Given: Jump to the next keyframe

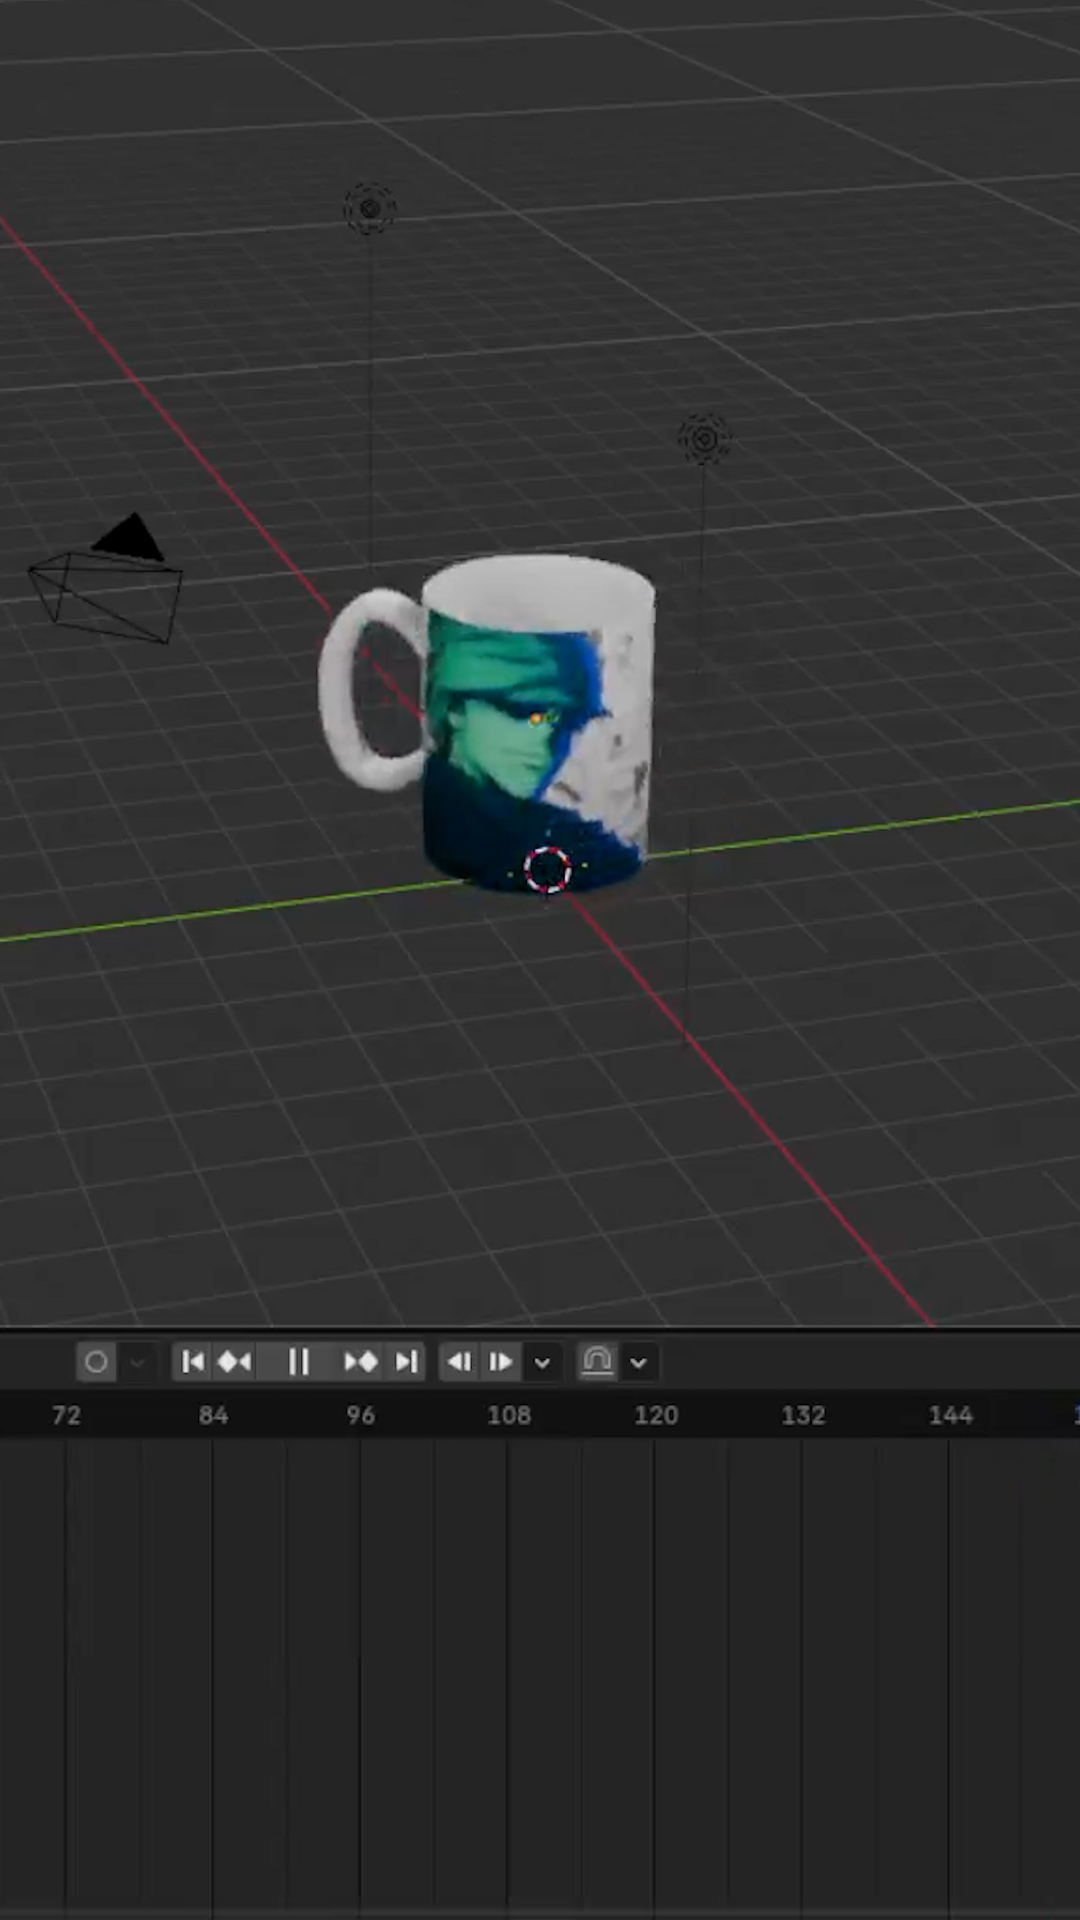Looking at the screenshot, I should click(x=360, y=1362).
